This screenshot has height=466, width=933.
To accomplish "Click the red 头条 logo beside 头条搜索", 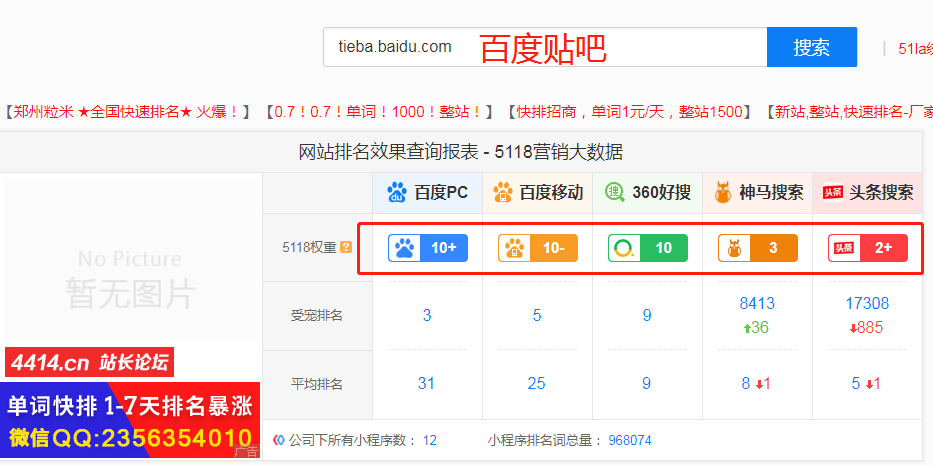I will point(833,193).
